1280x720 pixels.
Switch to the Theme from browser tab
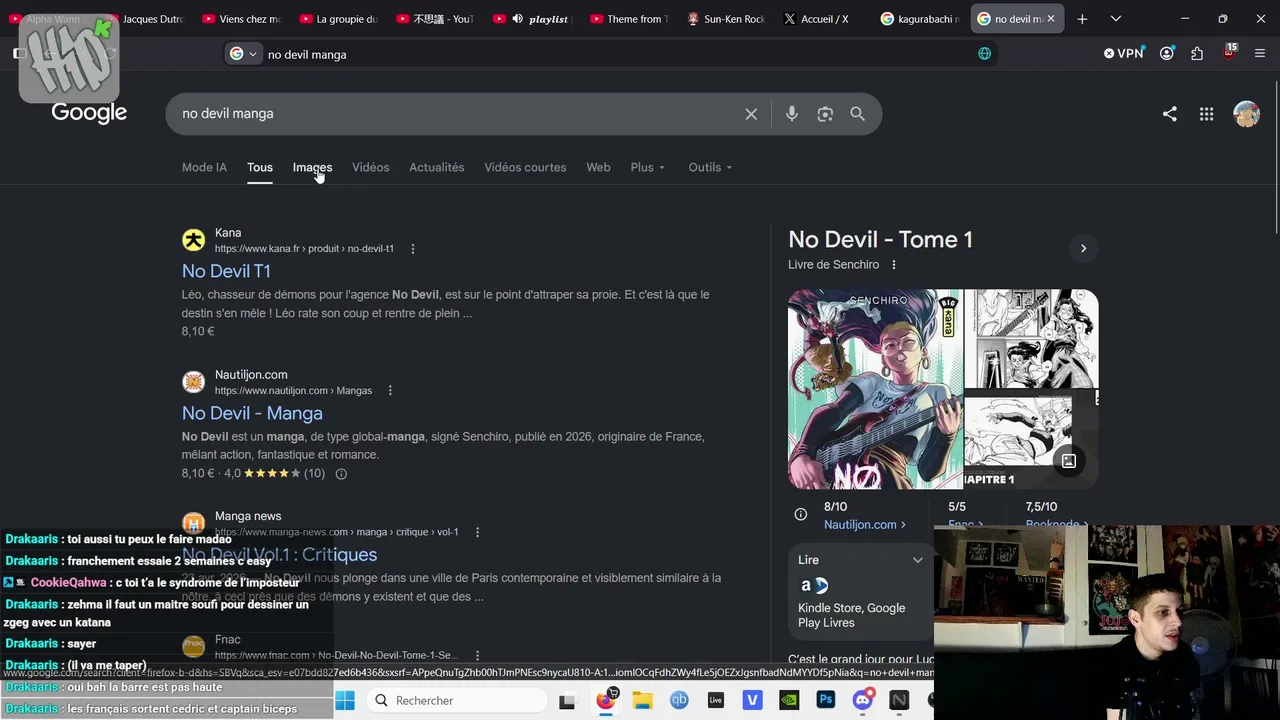pyautogui.click(x=629, y=19)
